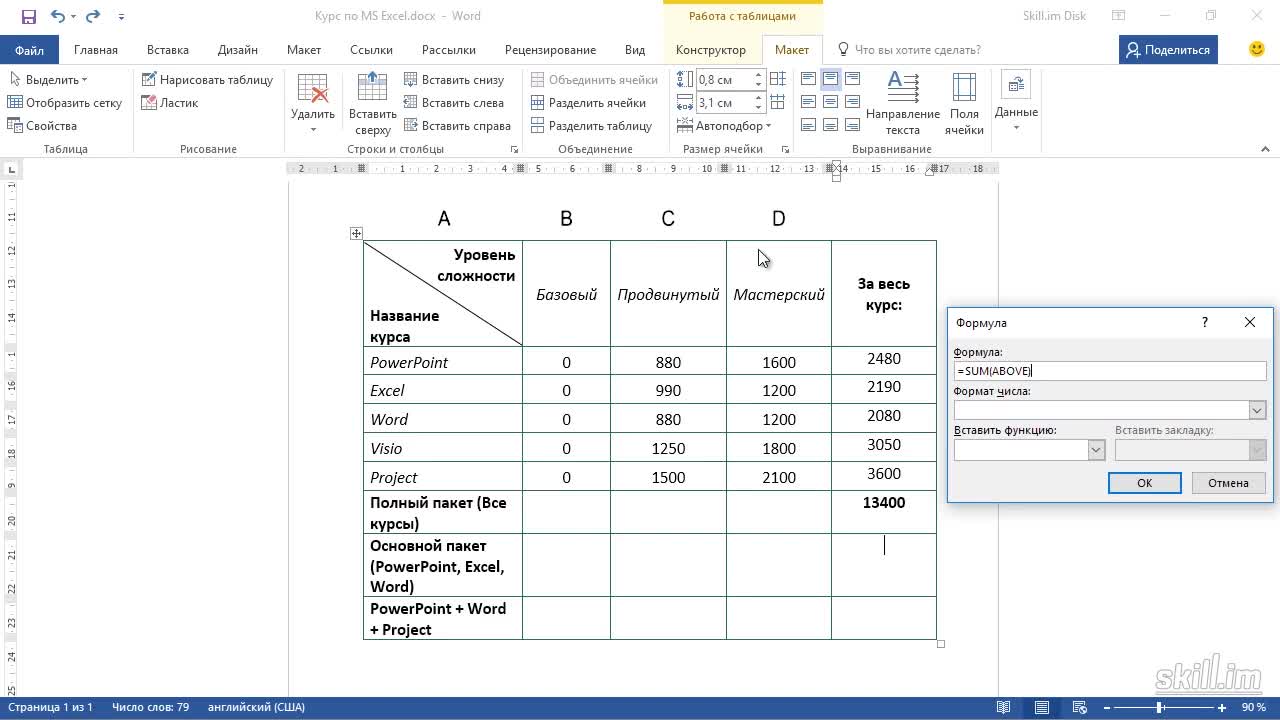The image size is (1280, 720).
Task: Click OK in Formula dialog
Action: coord(1144,483)
